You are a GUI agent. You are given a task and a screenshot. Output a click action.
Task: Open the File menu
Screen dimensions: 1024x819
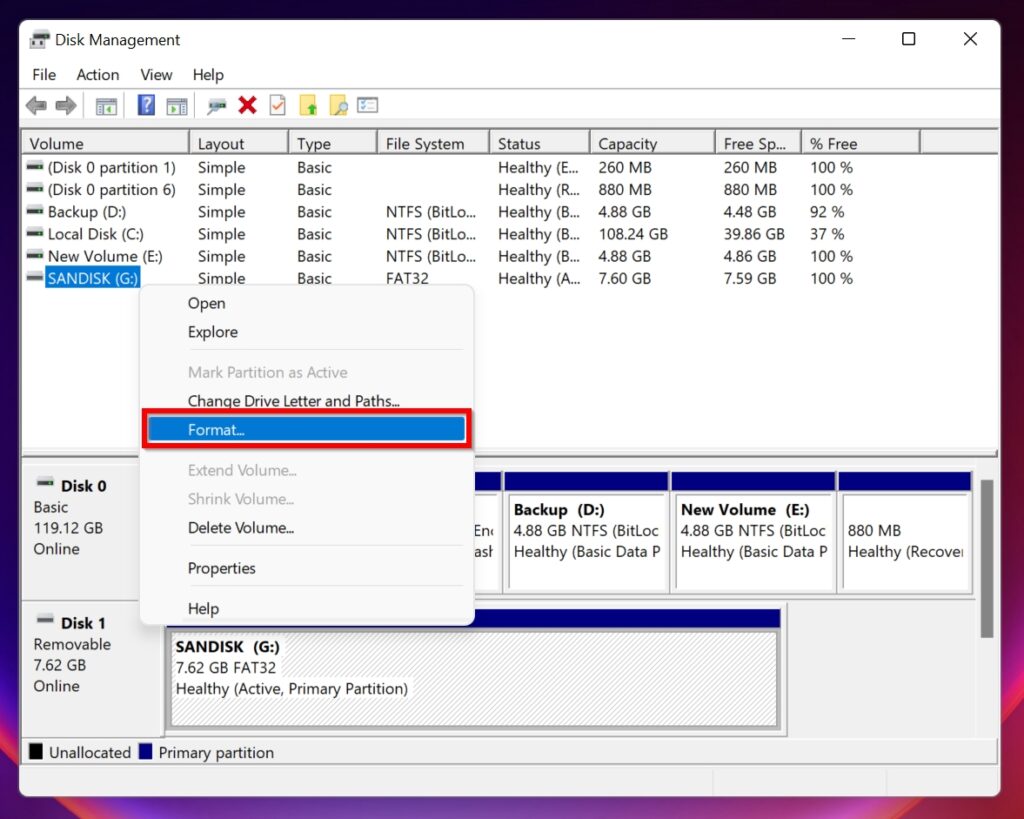44,75
